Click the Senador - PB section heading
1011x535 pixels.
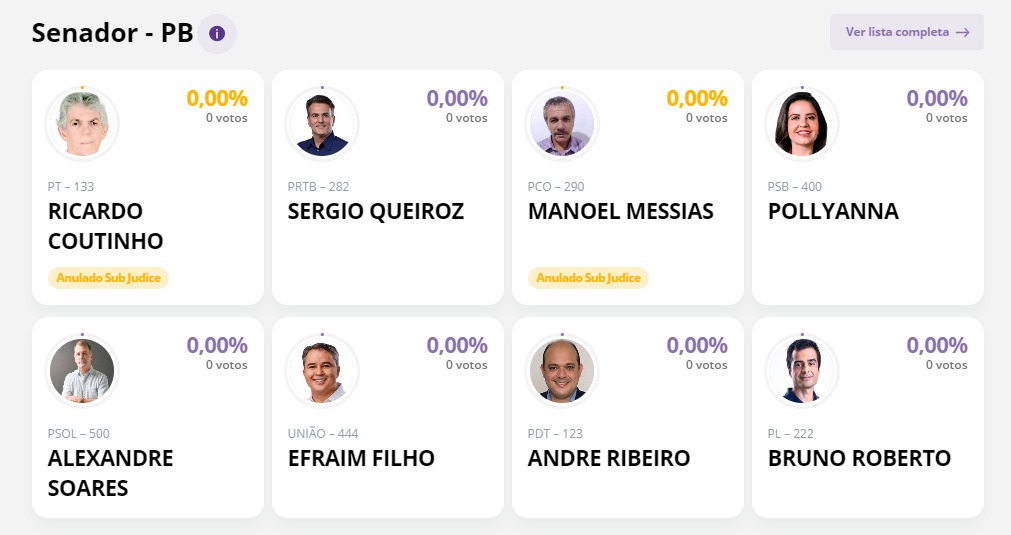112,33
